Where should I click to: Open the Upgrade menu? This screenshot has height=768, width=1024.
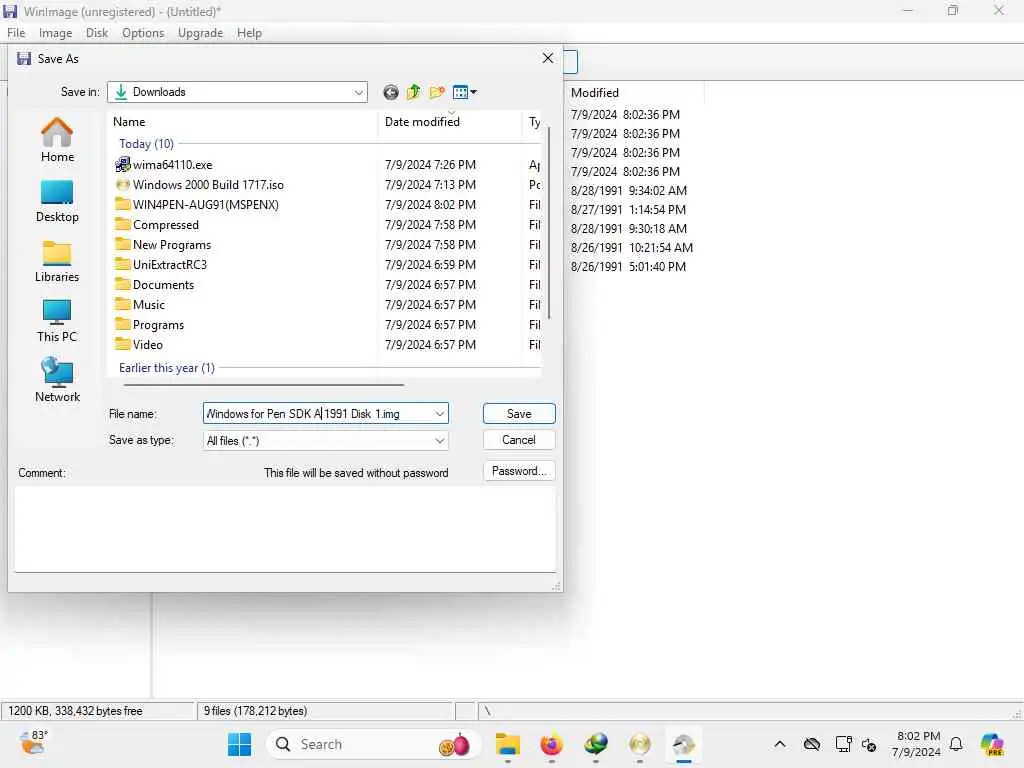coord(200,33)
